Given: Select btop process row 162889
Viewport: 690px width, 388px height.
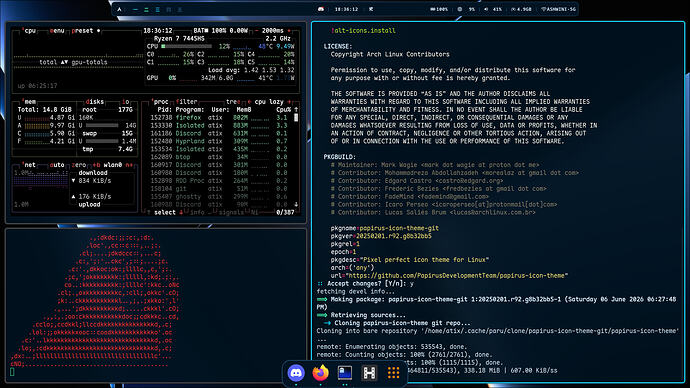Looking at the screenshot, I should (220, 157).
